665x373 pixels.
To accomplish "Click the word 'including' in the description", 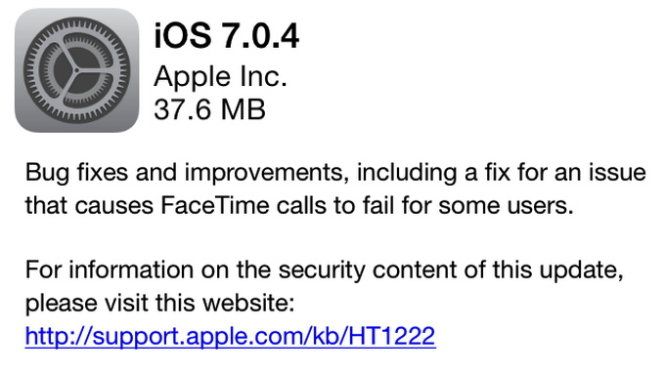I will click(x=407, y=174).
